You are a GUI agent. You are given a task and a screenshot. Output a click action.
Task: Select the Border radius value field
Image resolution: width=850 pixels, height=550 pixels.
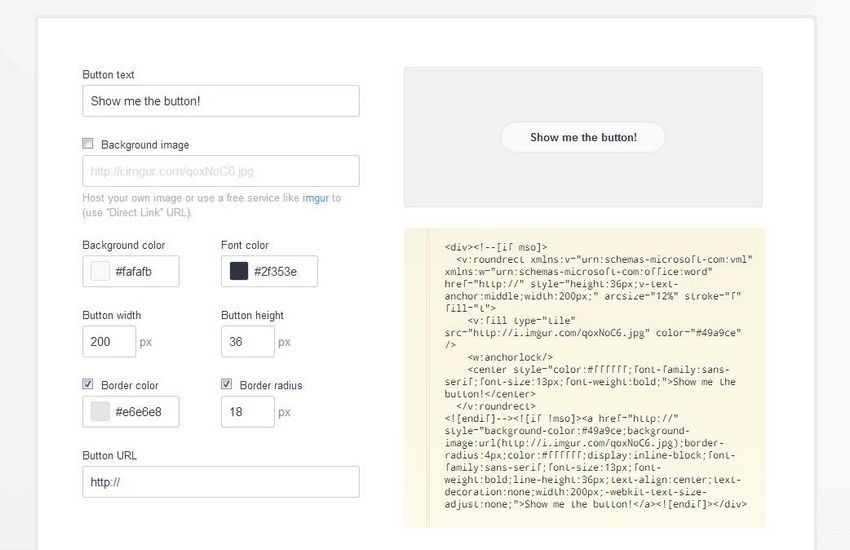pos(247,411)
